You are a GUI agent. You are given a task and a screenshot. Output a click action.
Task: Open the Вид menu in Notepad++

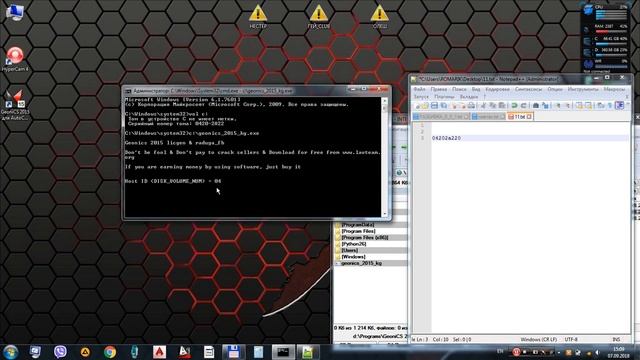click(x=476, y=89)
